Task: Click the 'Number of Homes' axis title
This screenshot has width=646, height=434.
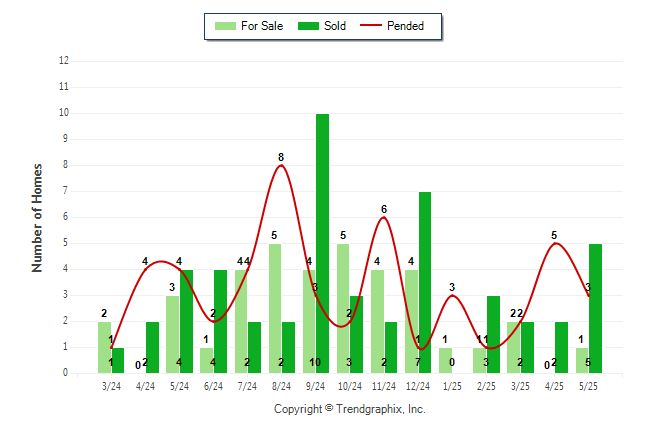Action: pos(37,218)
